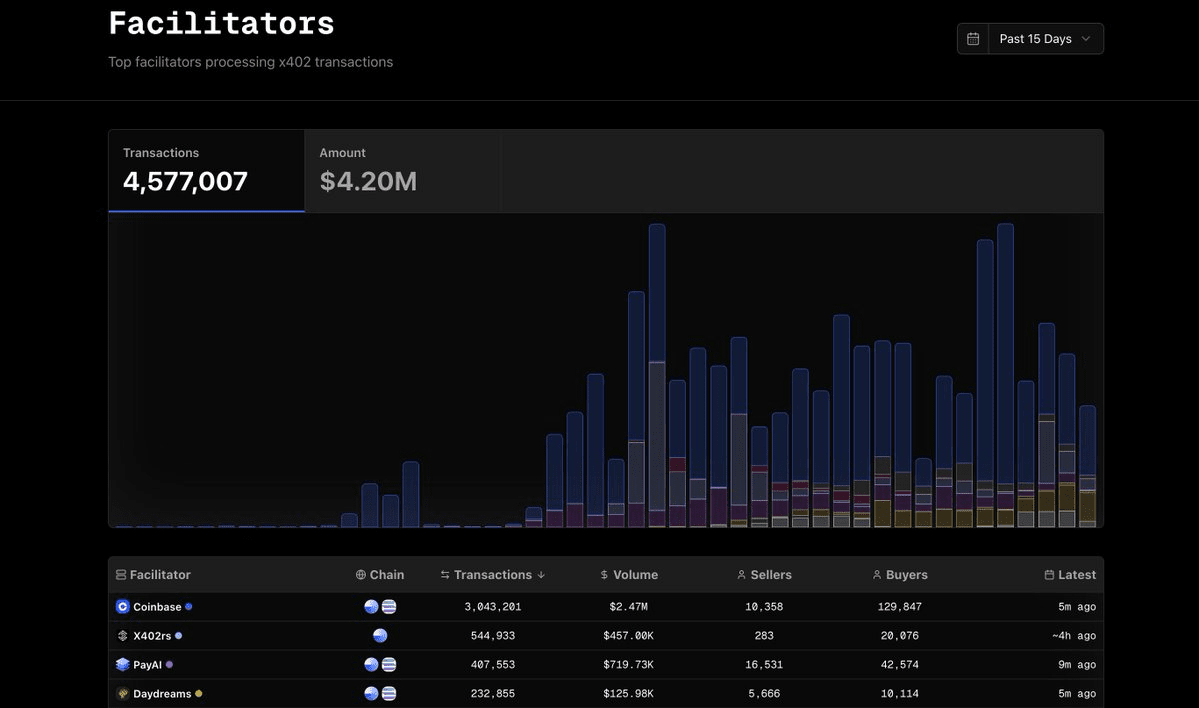Click the Daydreams logo icon

click(123, 694)
